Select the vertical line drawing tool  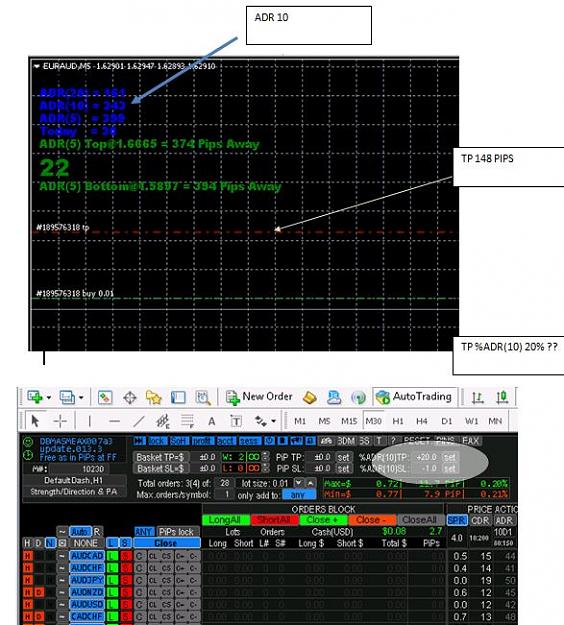coord(90,421)
